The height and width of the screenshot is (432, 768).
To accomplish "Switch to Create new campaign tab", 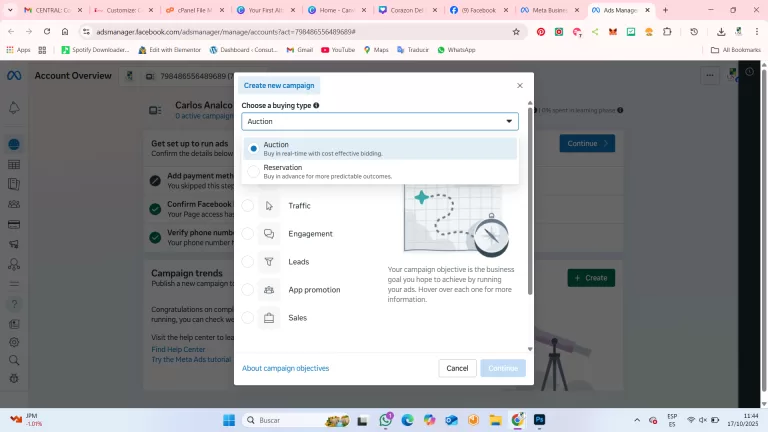I will 279,85.
